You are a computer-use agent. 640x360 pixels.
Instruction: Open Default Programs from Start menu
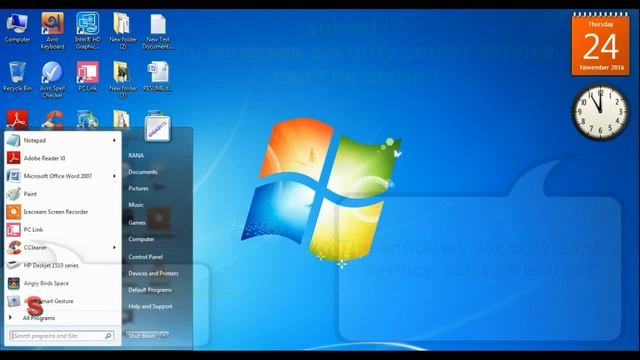(x=150, y=290)
